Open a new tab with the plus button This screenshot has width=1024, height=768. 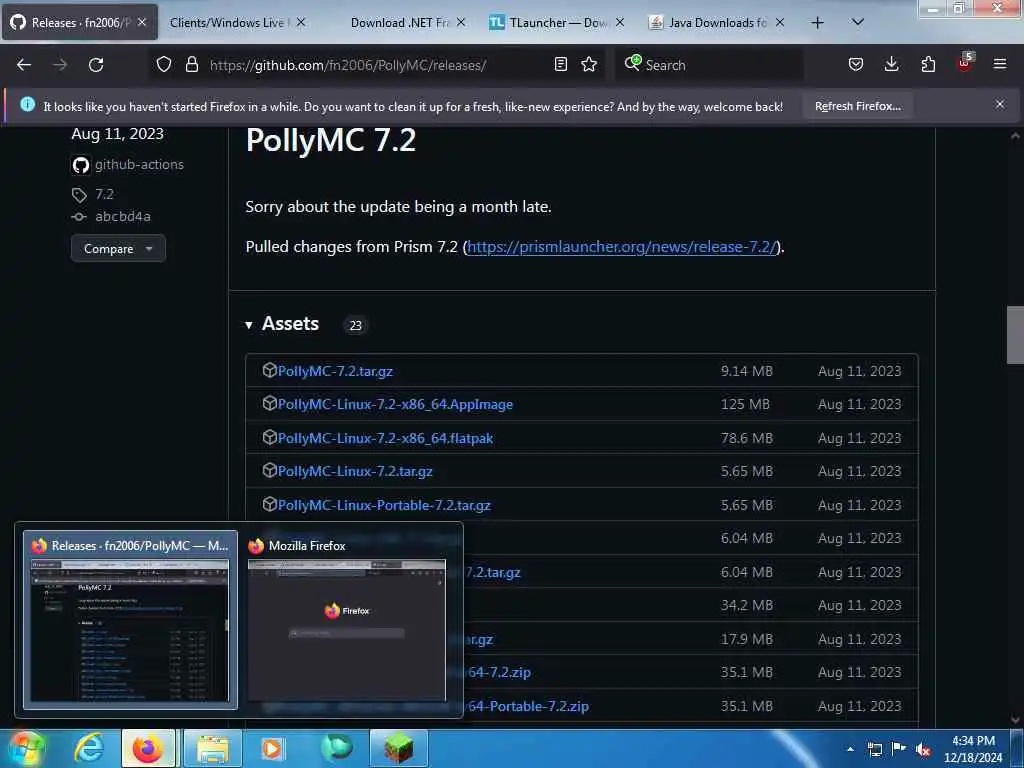point(817,23)
